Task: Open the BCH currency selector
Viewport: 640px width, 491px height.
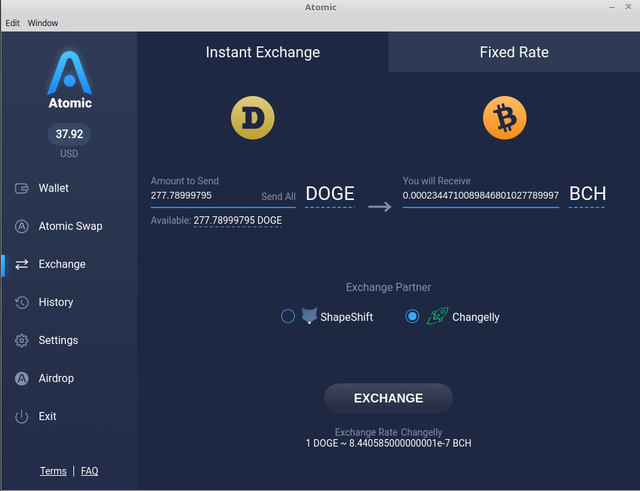Action: coord(587,194)
